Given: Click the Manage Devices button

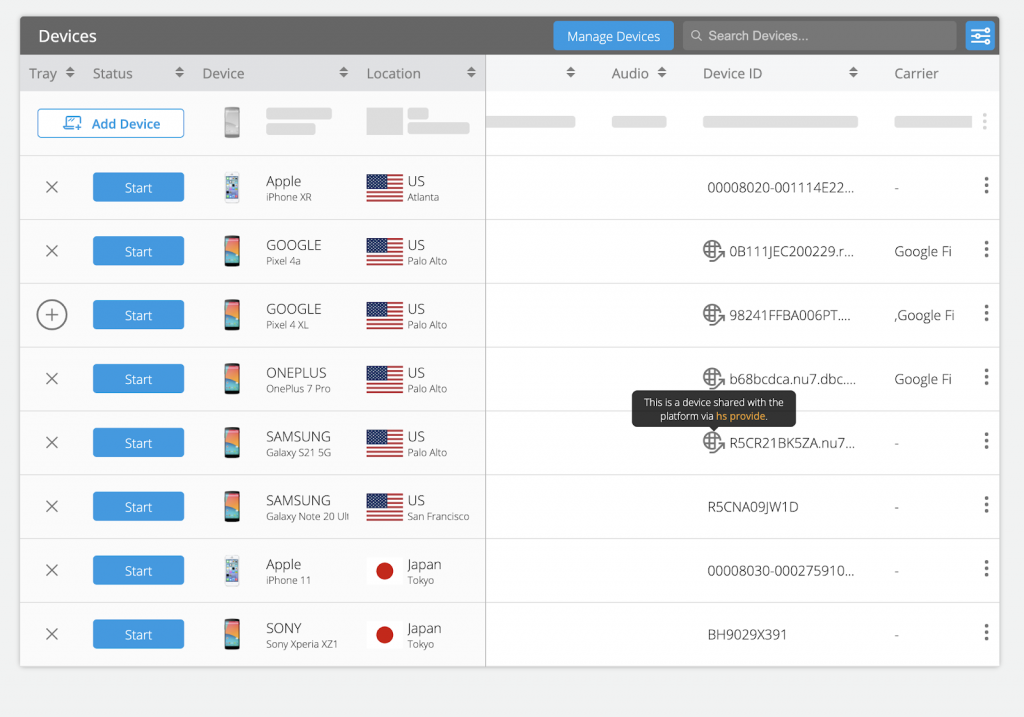Looking at the screenshot, I should (613, 36).
